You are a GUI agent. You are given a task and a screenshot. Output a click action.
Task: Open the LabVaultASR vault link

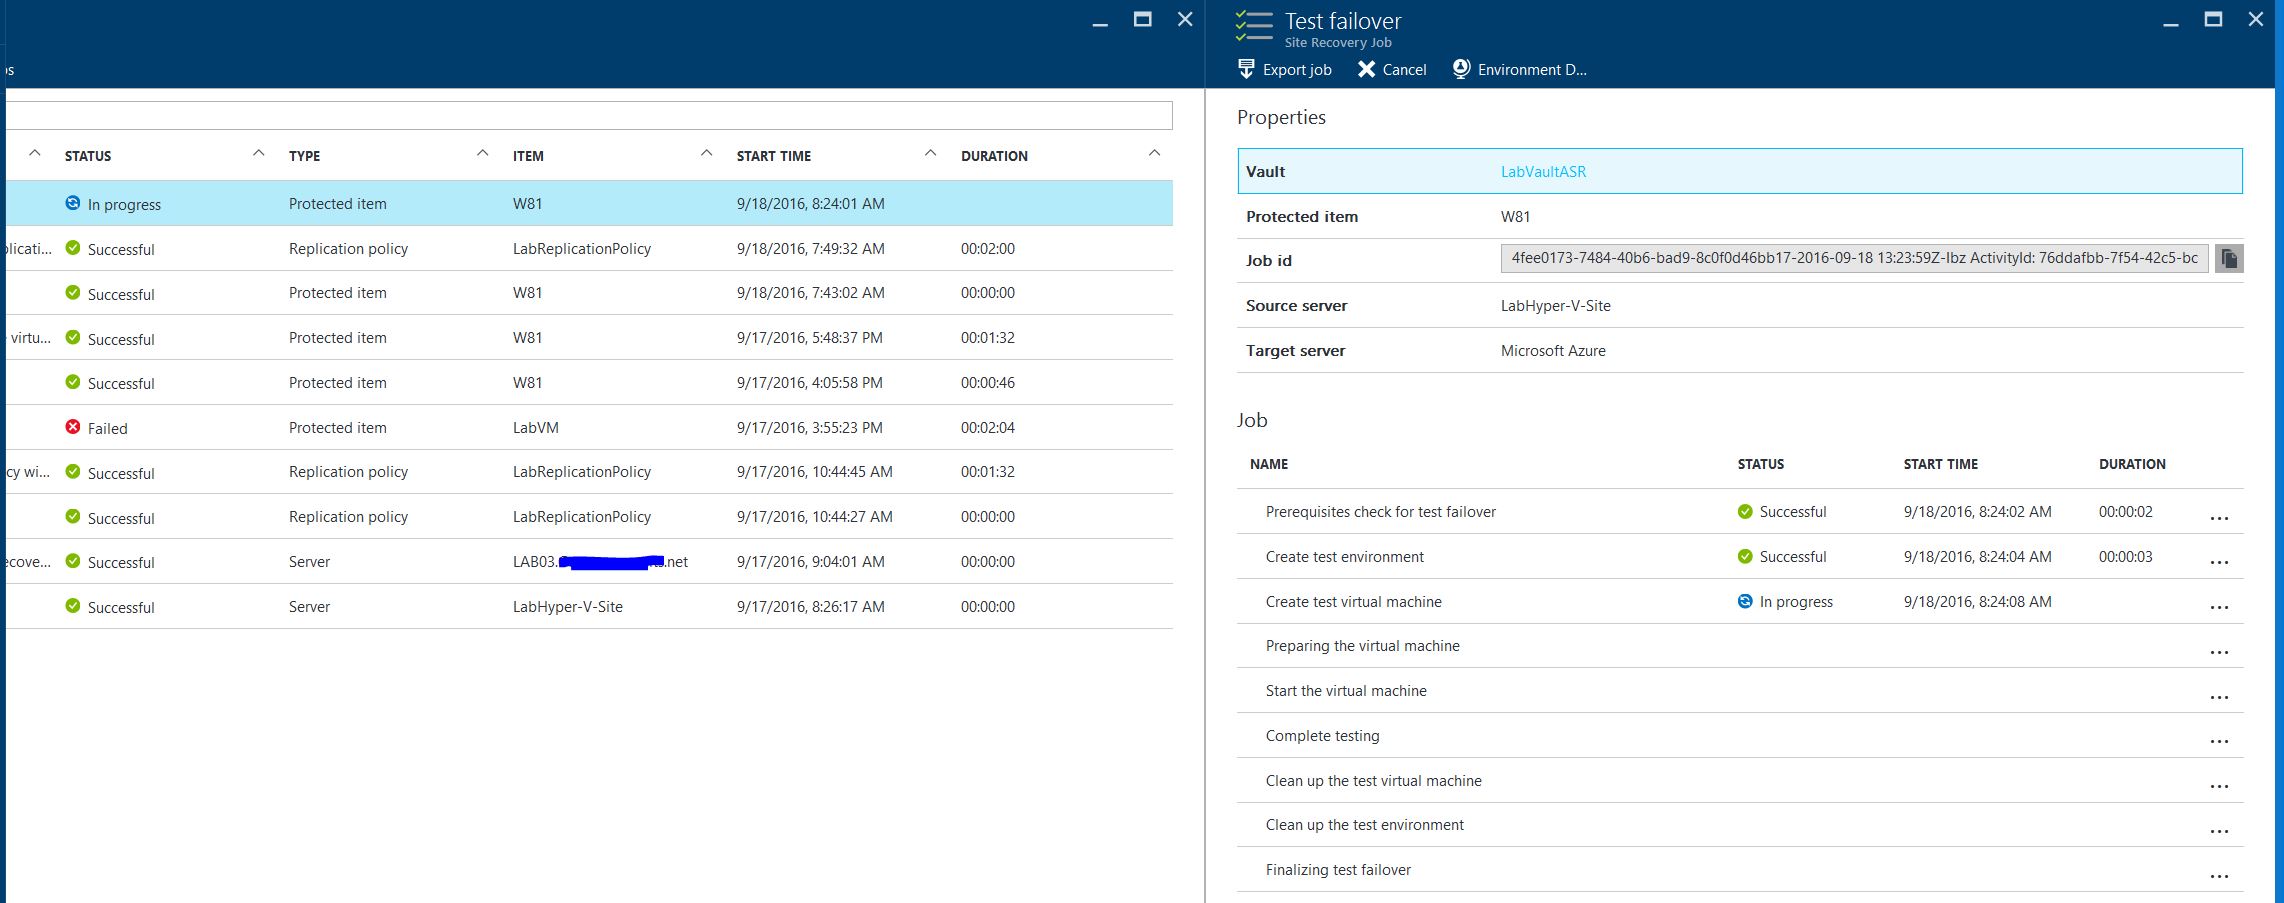[x=1543, y=171]
